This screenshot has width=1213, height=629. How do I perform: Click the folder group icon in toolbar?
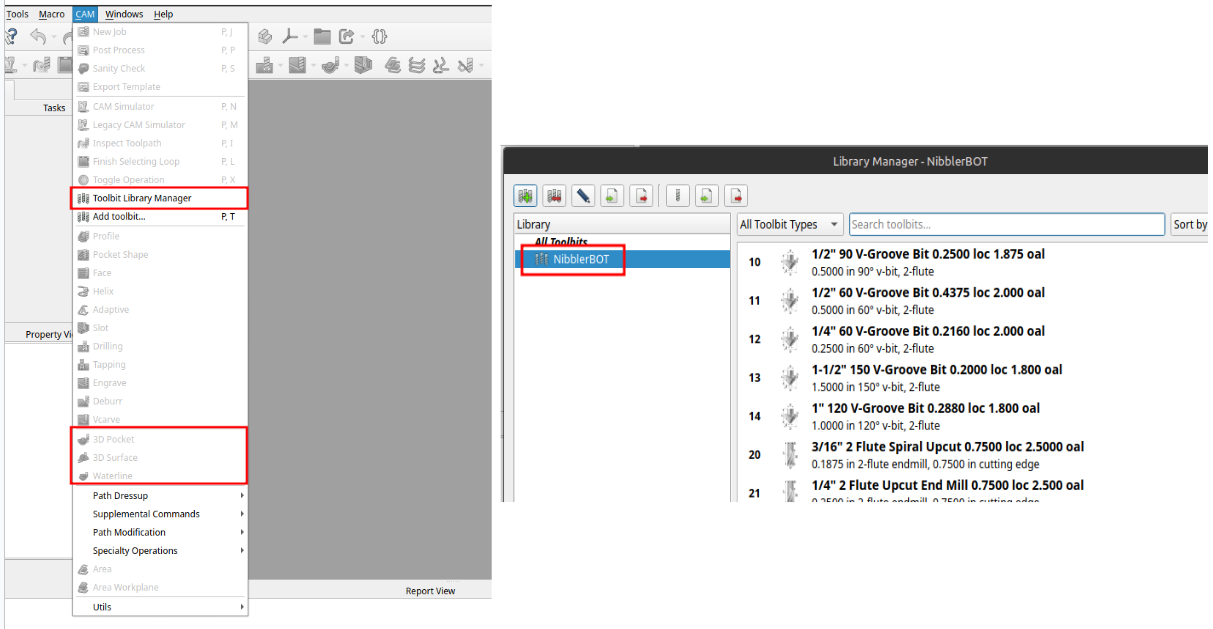[322, 37]
